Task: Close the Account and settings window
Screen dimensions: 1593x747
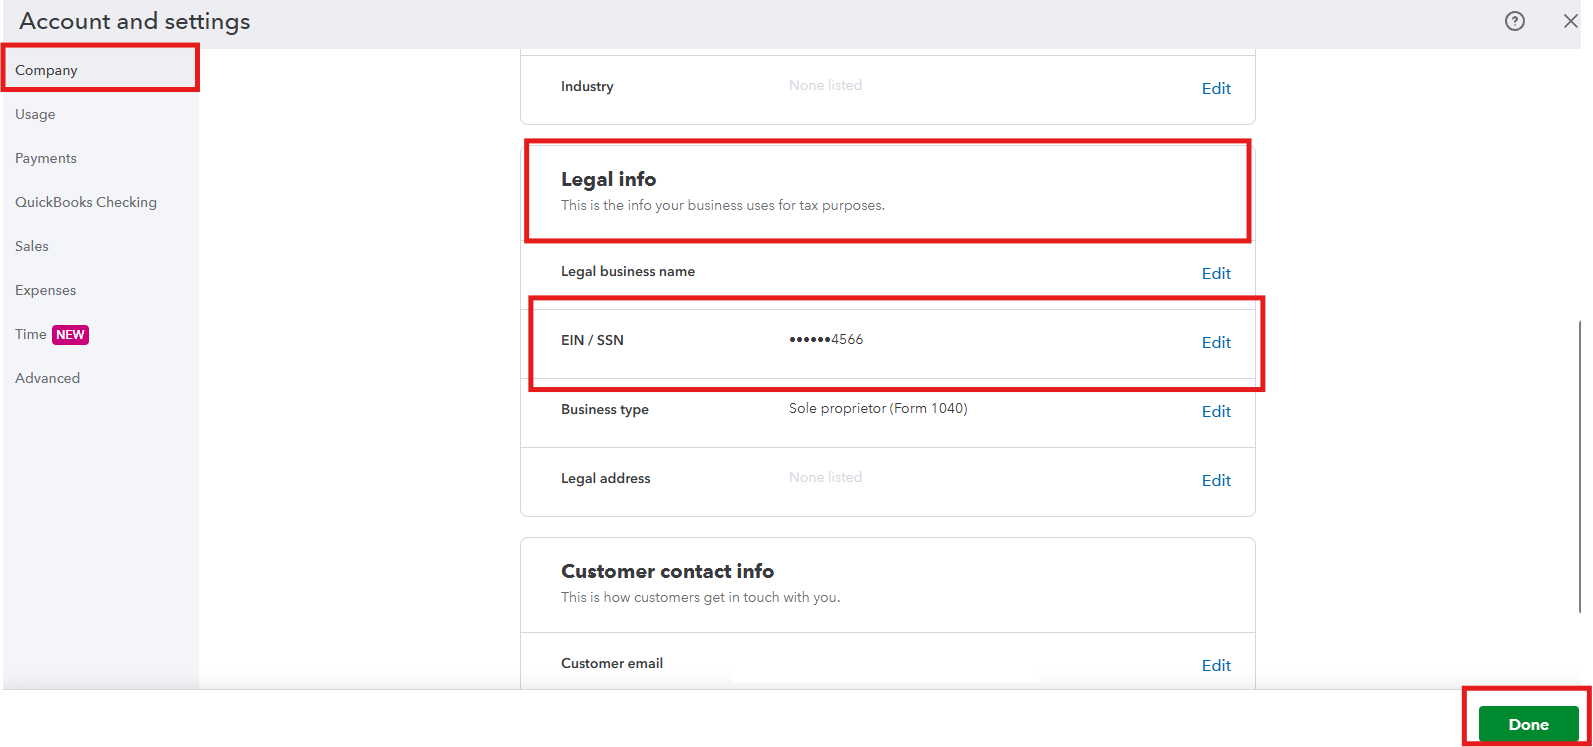Action: [1571, 21]
